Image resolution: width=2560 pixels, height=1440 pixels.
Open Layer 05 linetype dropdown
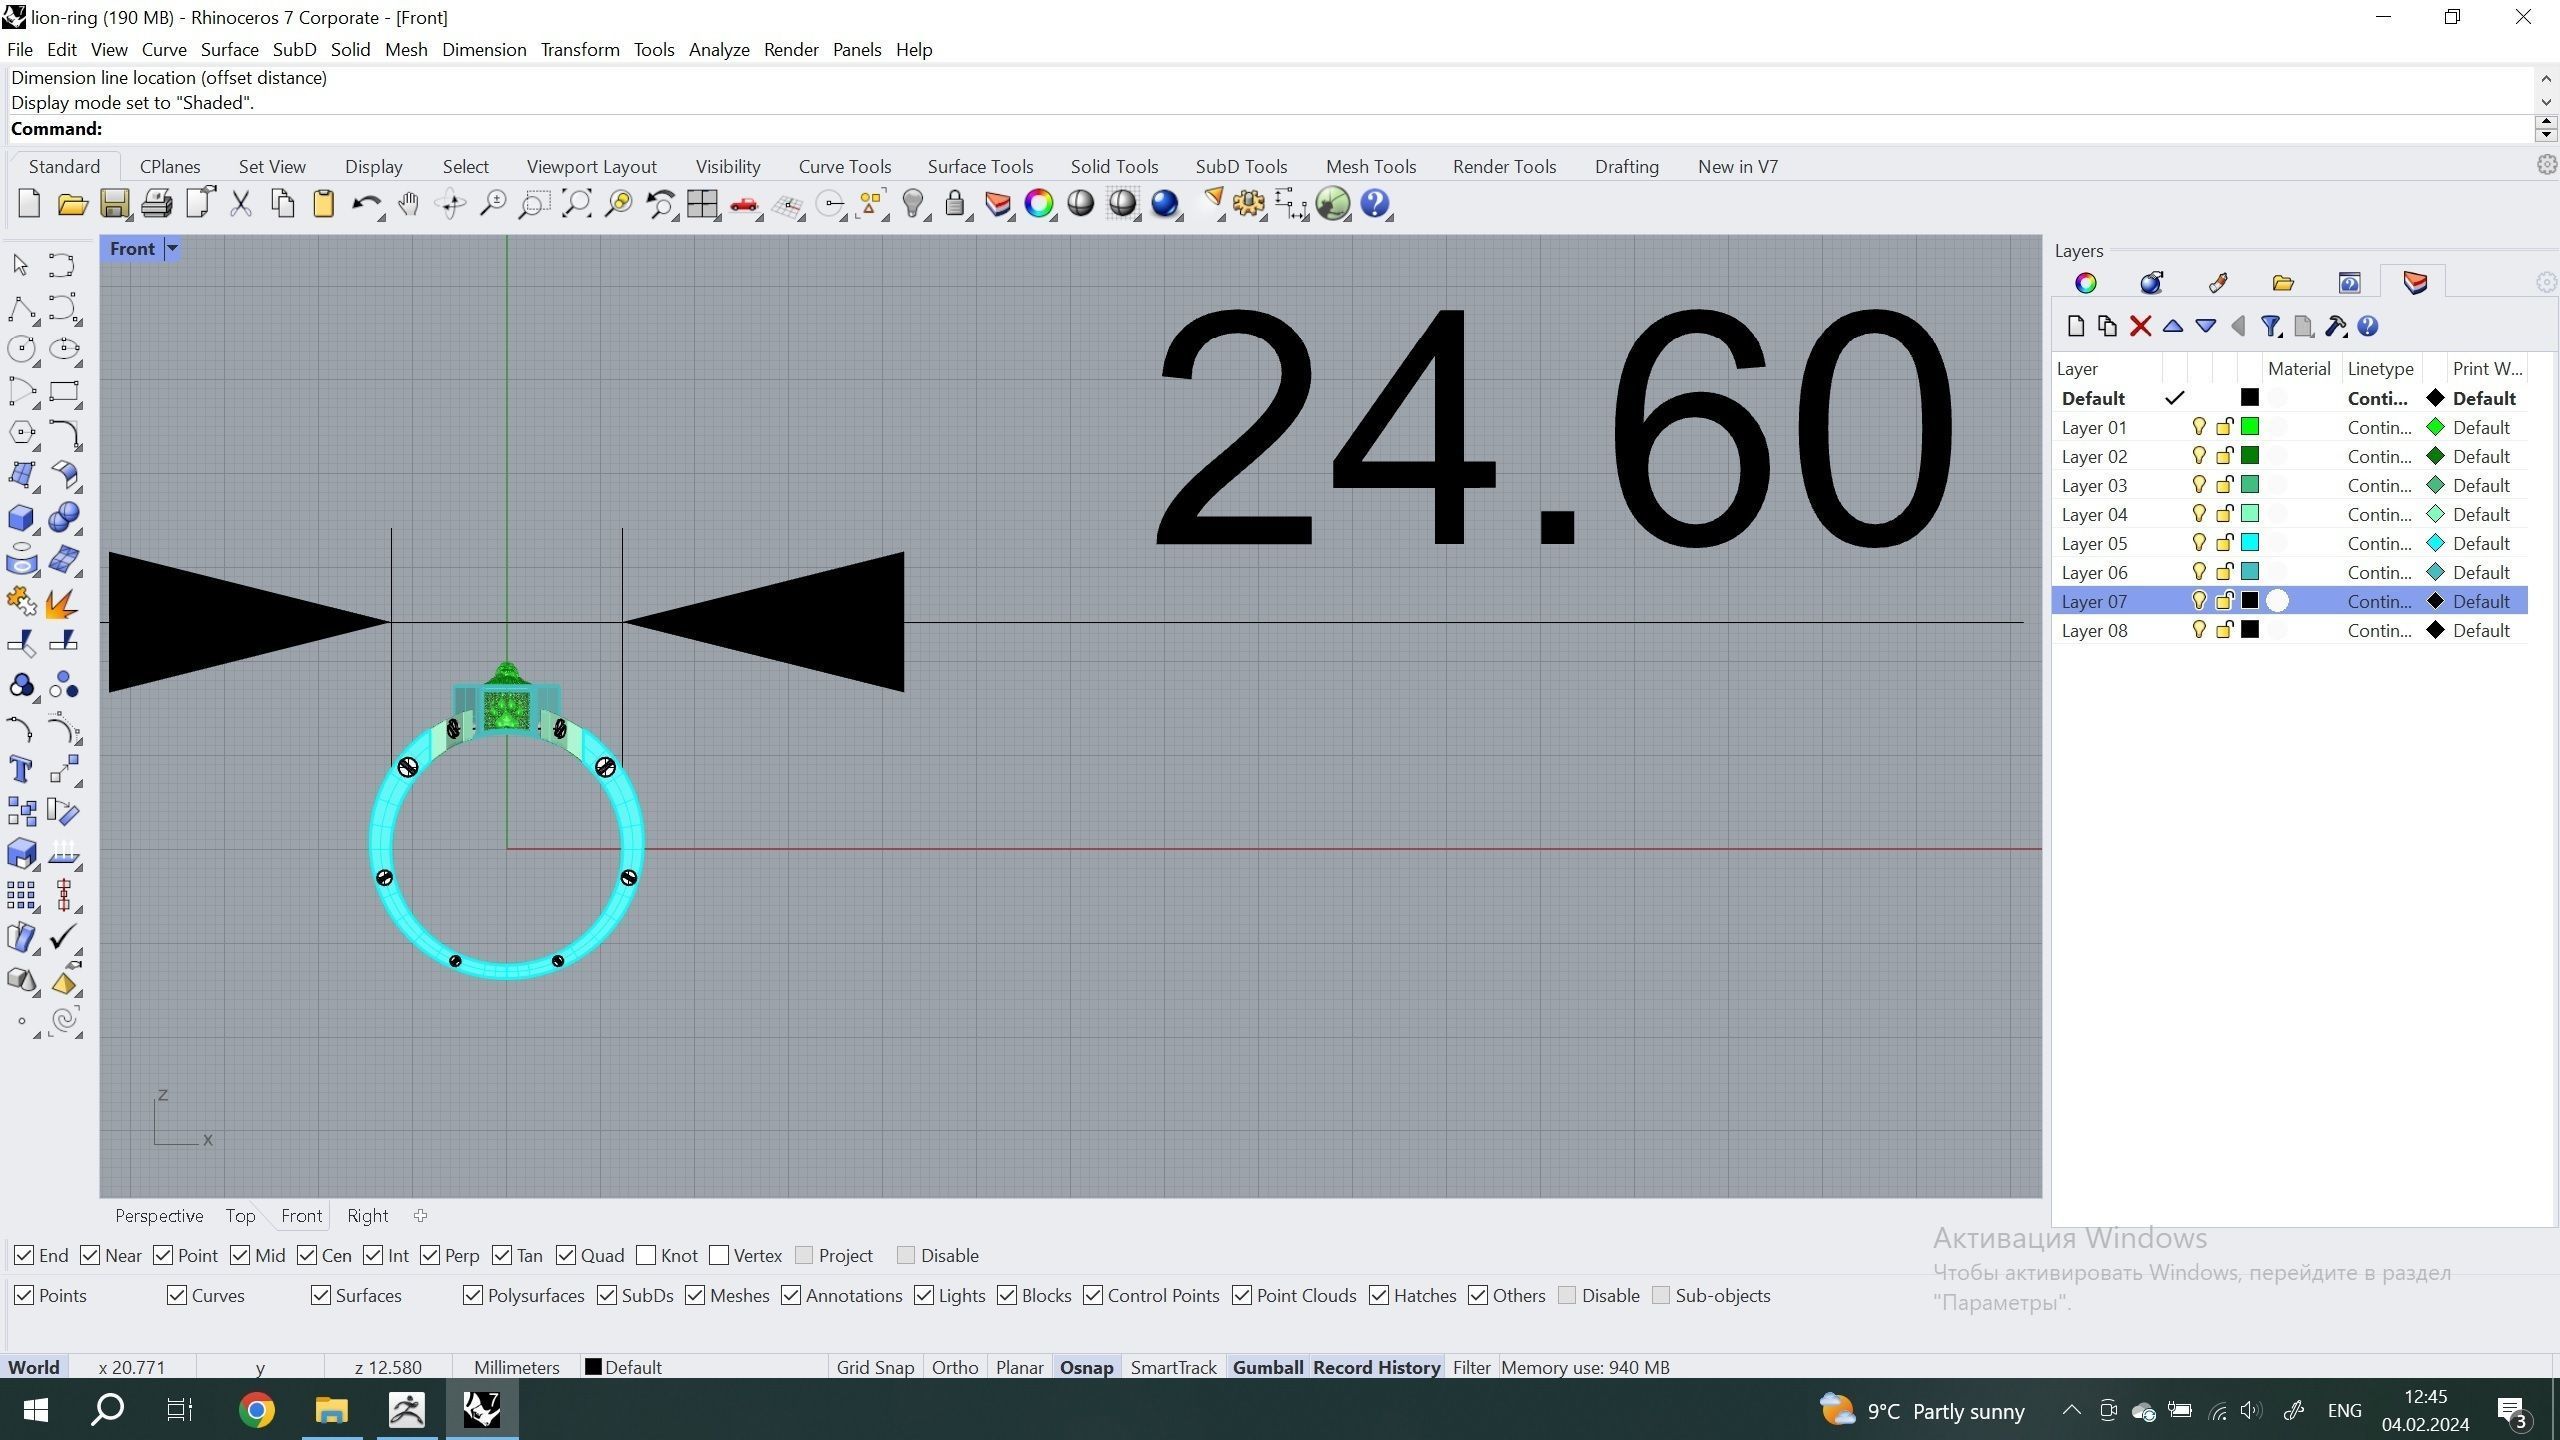pyautogui.click(x=2379, y=543)
